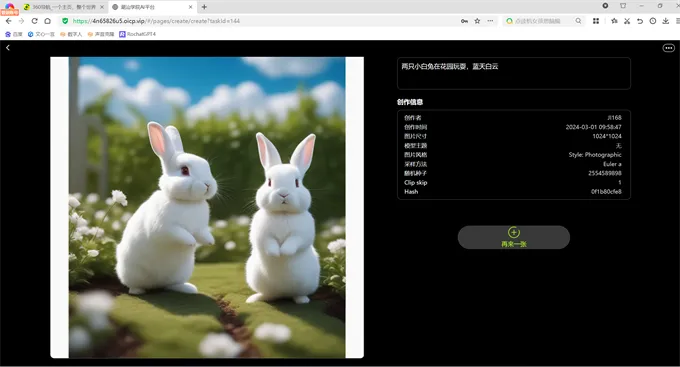This screenshot has width=680, height=367.
Task: Open the favorites star-with-list icon
Action: [614, 21]
